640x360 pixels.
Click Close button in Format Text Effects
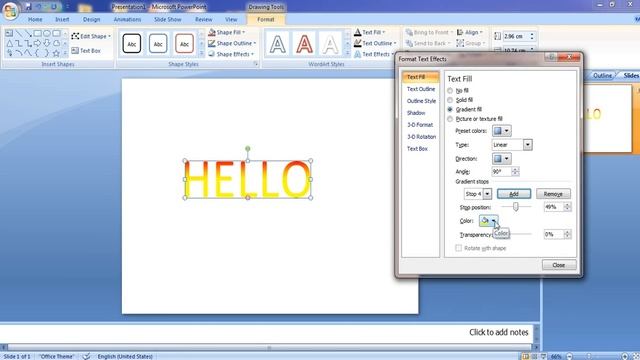pyautogui.click(x=559, y=265)
